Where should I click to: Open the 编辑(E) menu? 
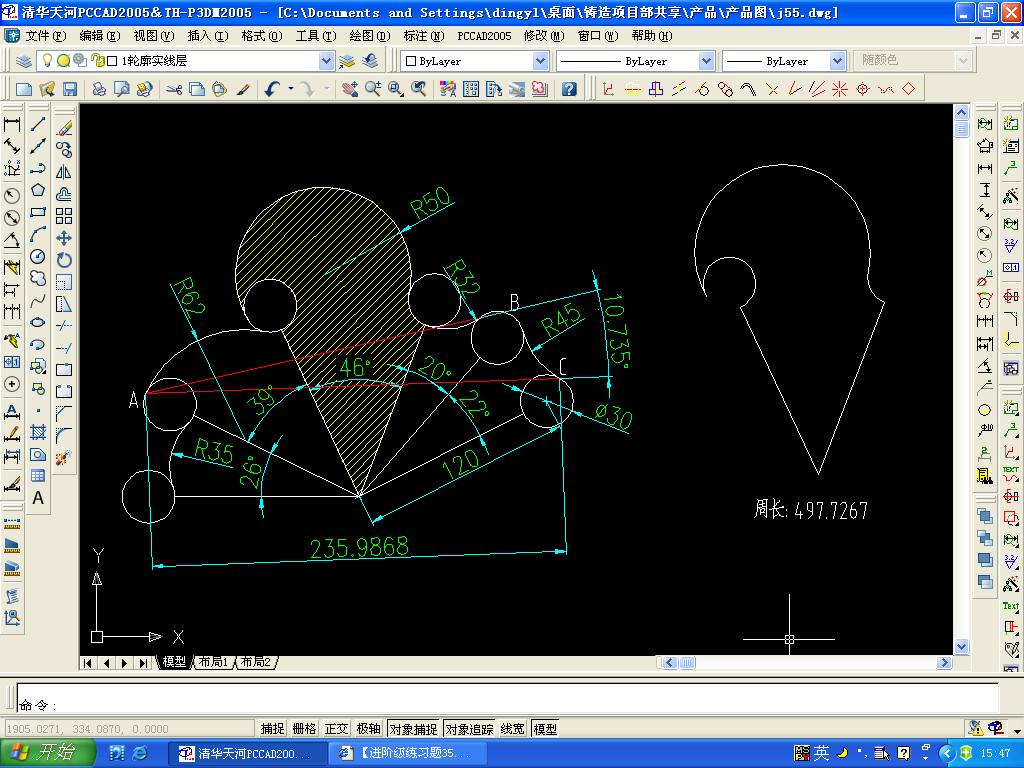point(99,36)
